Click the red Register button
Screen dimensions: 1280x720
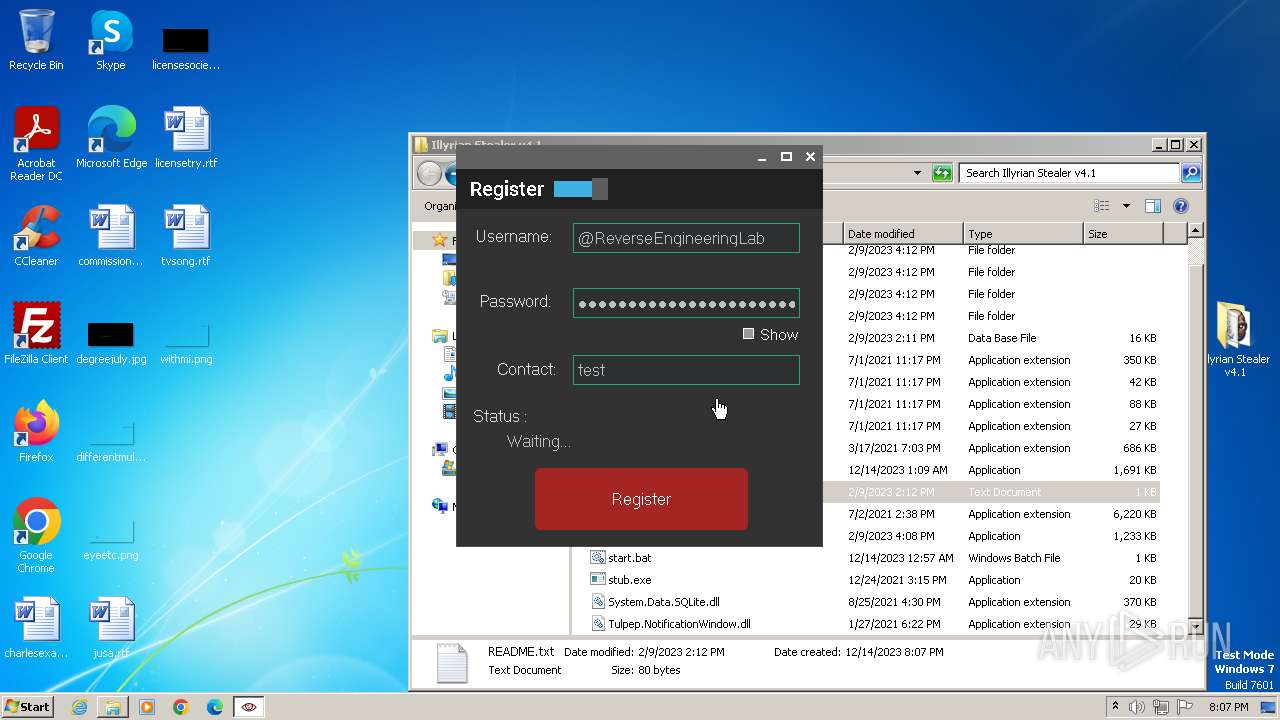pyautogui.click(x=641, y=499)
